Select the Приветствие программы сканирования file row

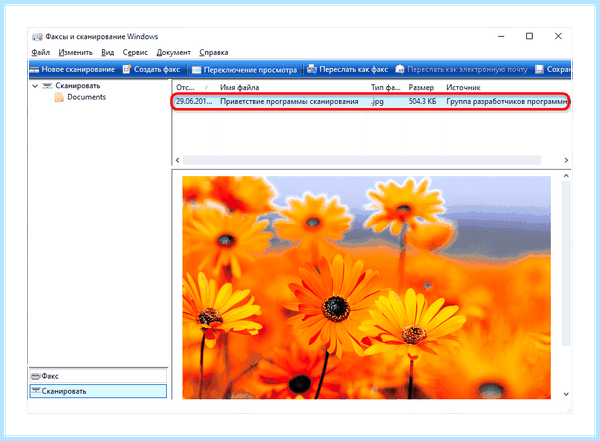point(370,101)
